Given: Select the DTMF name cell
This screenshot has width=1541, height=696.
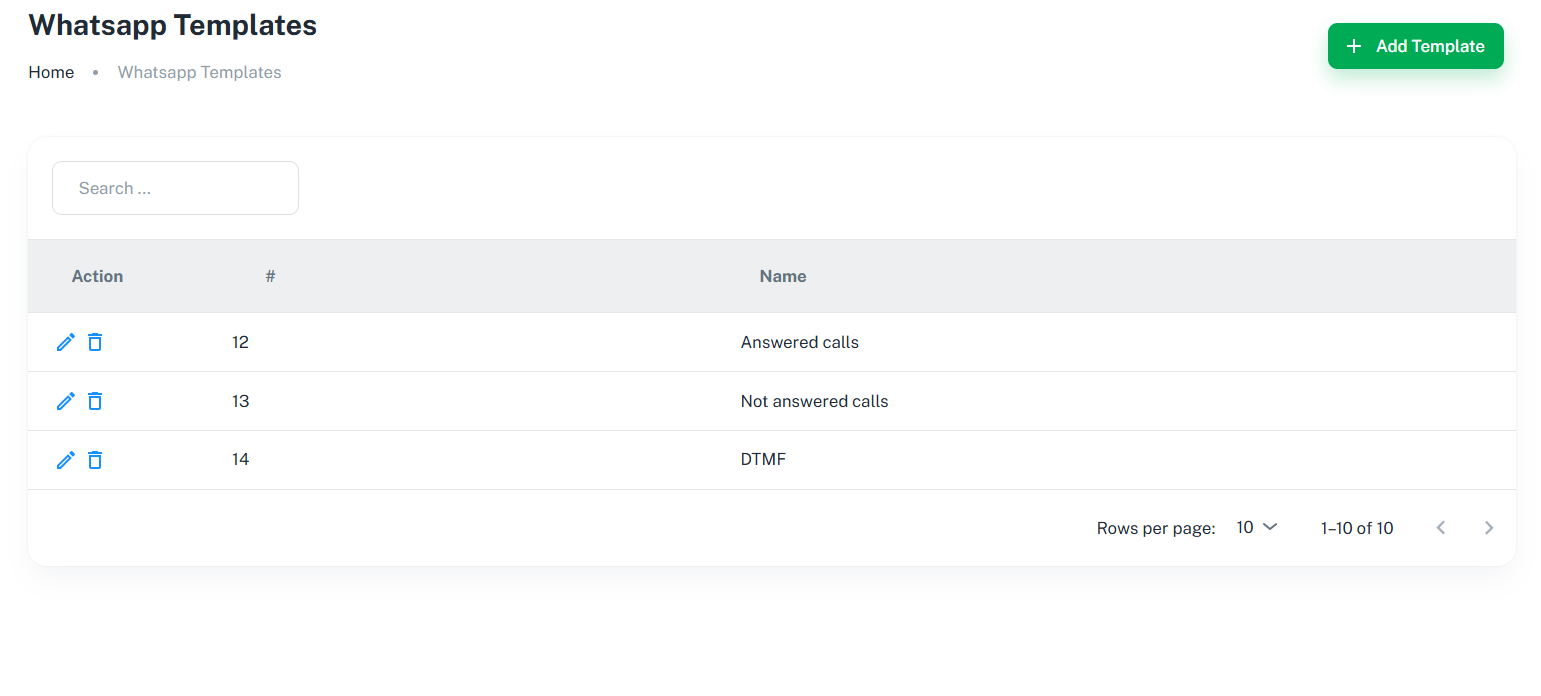Looking at the screenshot, I should pos(763,460).
